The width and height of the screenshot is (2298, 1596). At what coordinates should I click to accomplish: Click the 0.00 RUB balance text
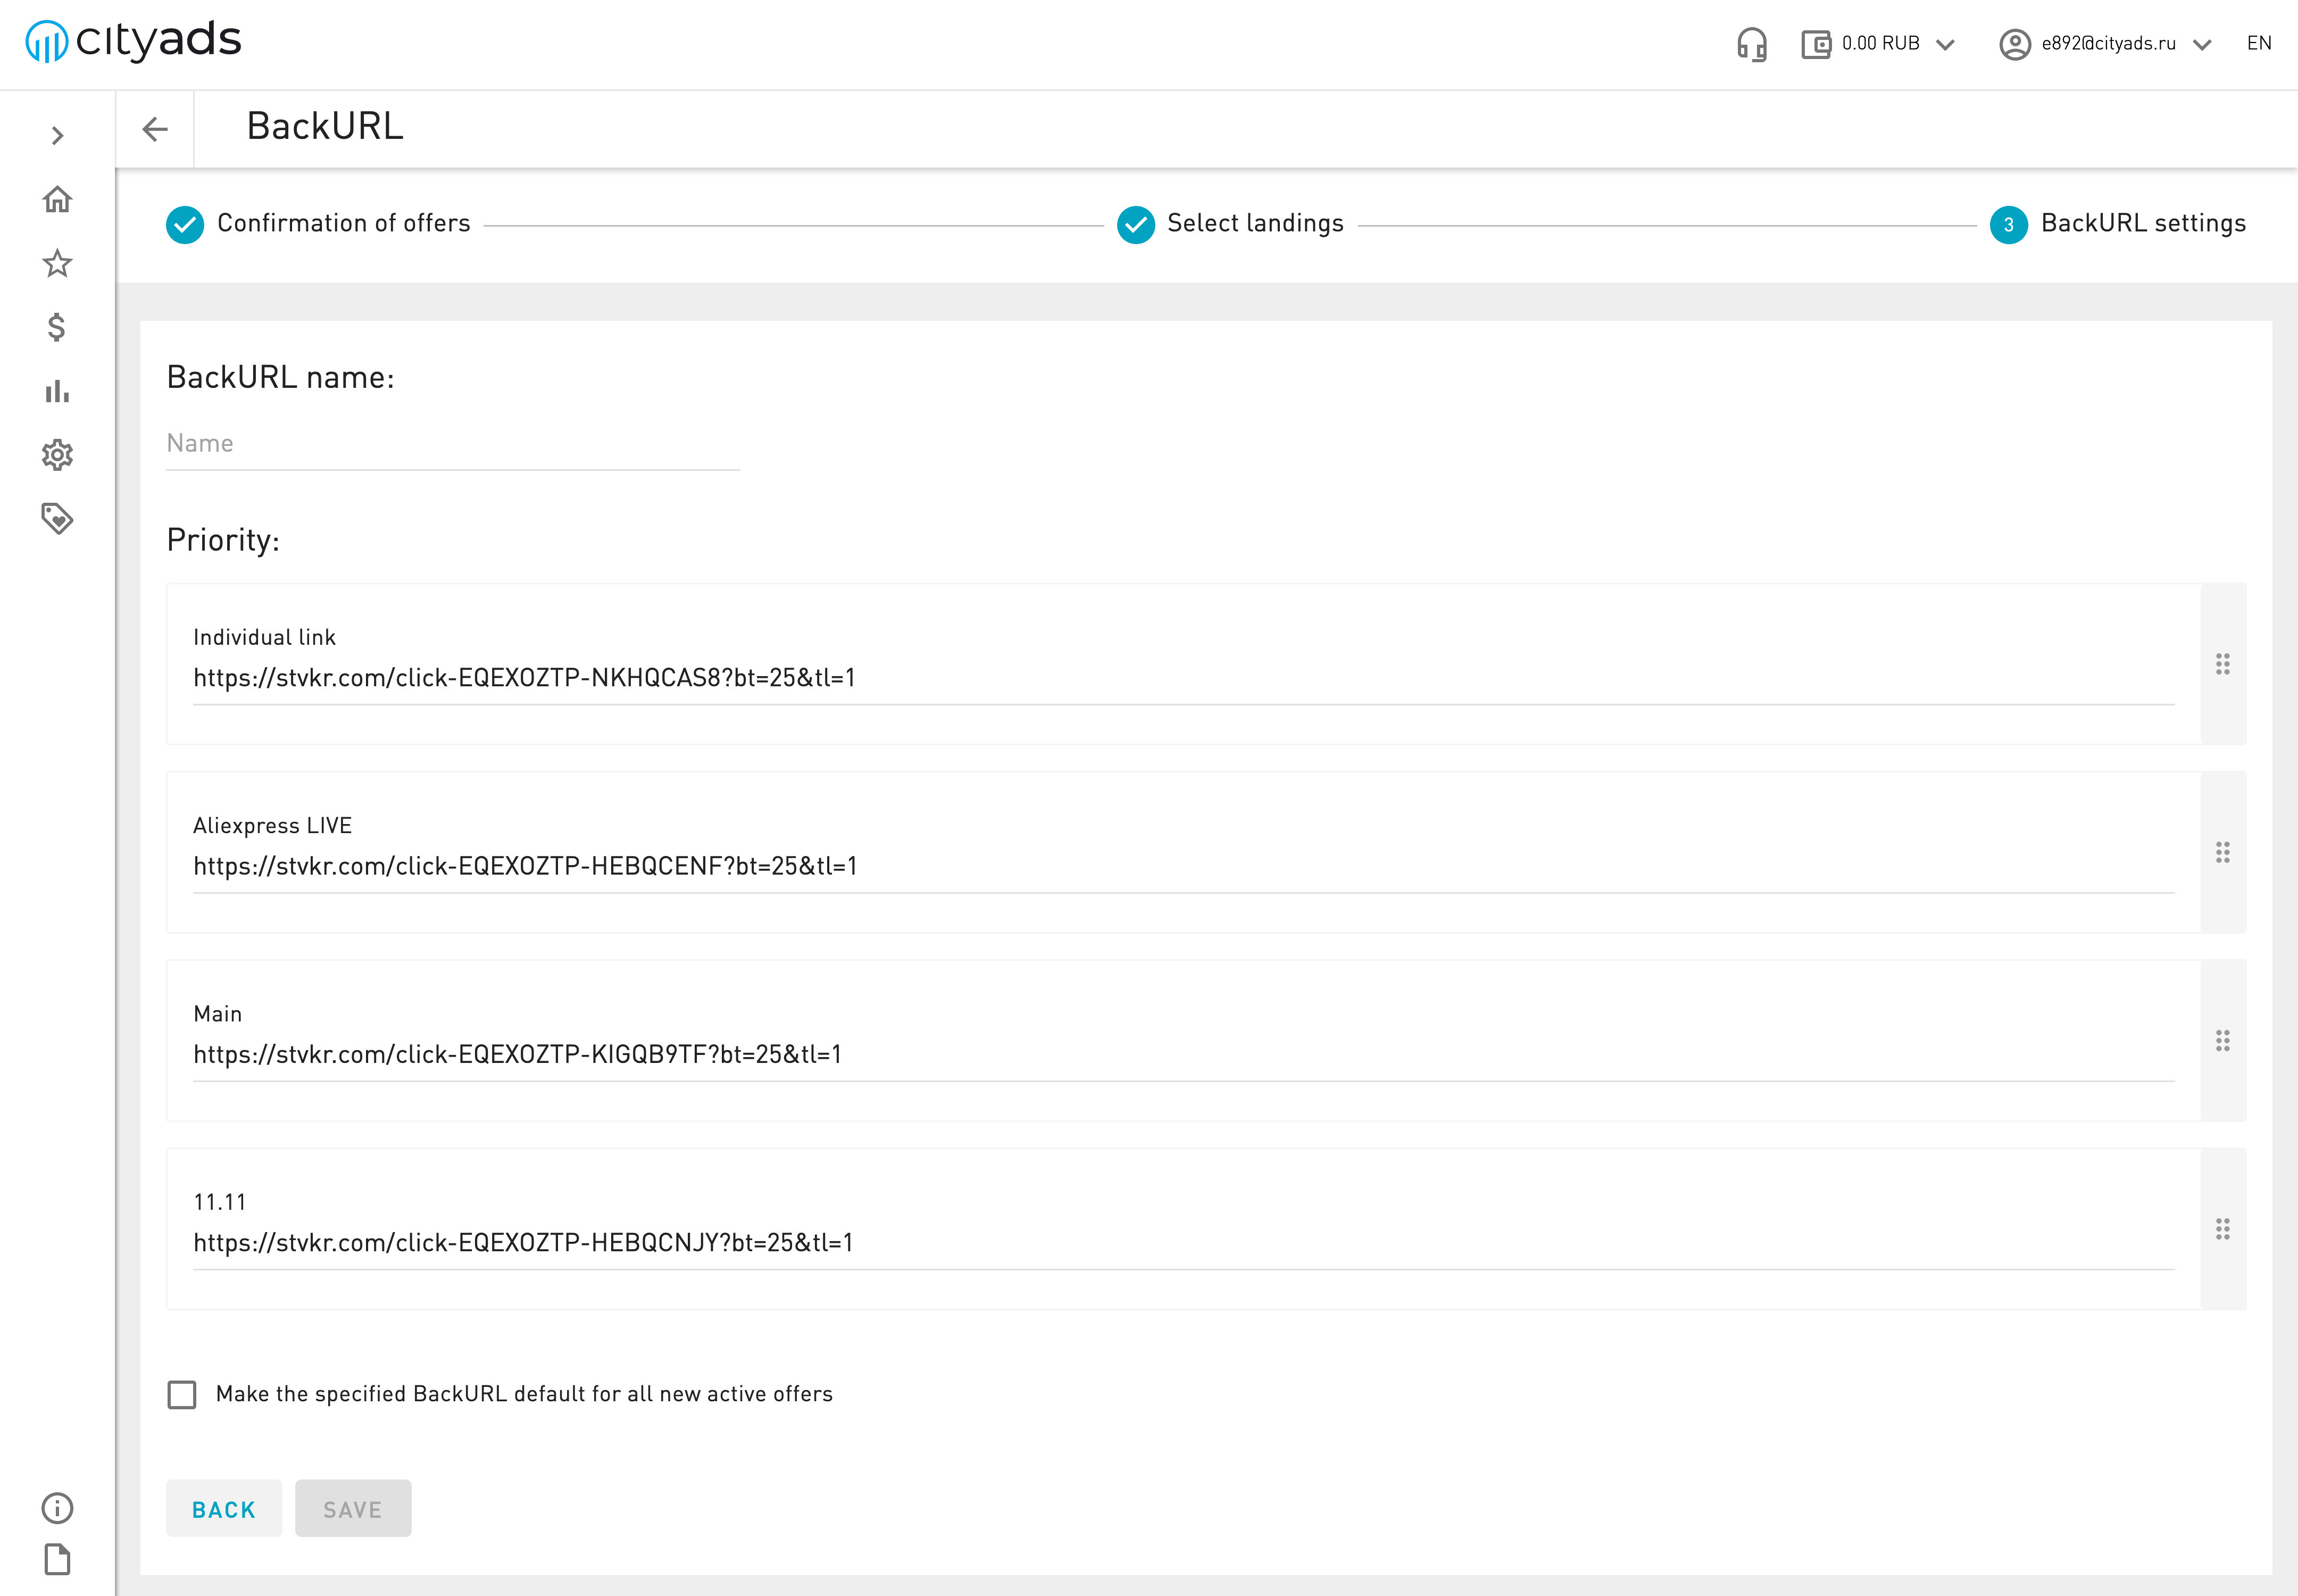coord(1880,43)
